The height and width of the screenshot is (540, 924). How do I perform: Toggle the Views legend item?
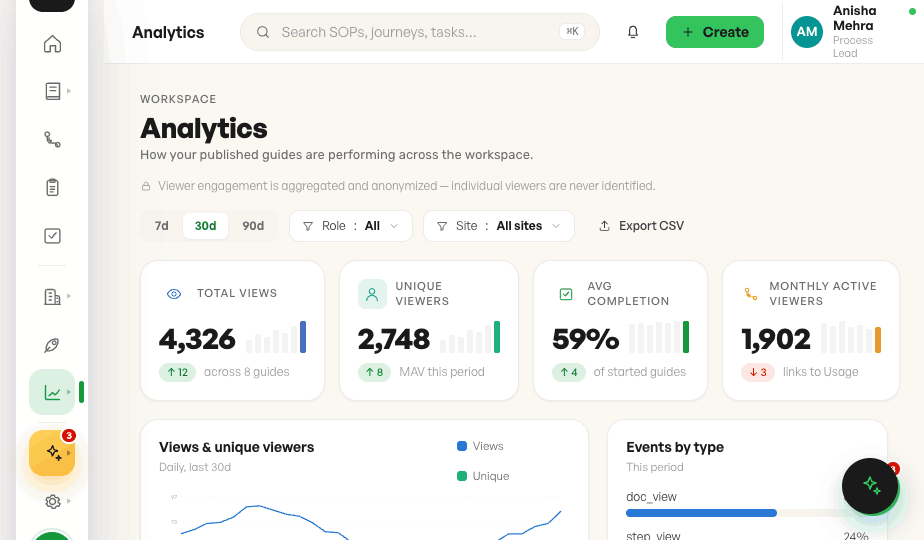[480, 446]
